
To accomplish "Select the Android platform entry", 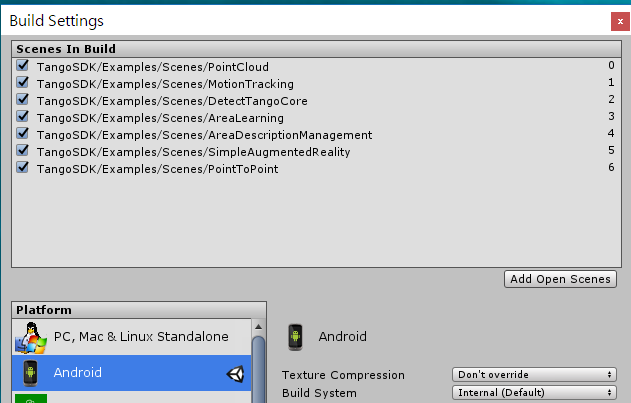I will (132, 372).
